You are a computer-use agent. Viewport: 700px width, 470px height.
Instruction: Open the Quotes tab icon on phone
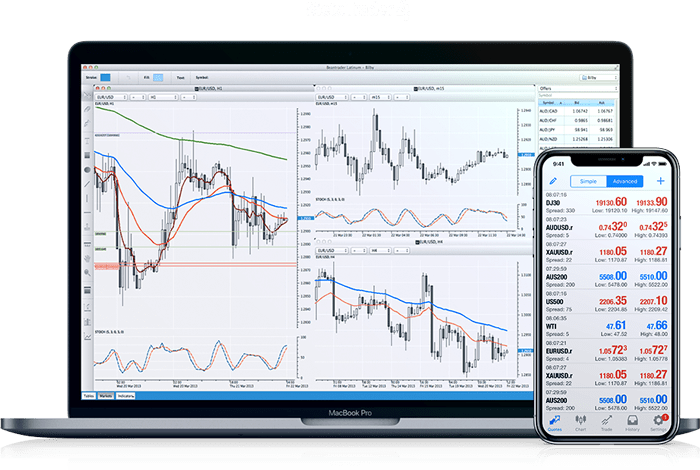554,424
